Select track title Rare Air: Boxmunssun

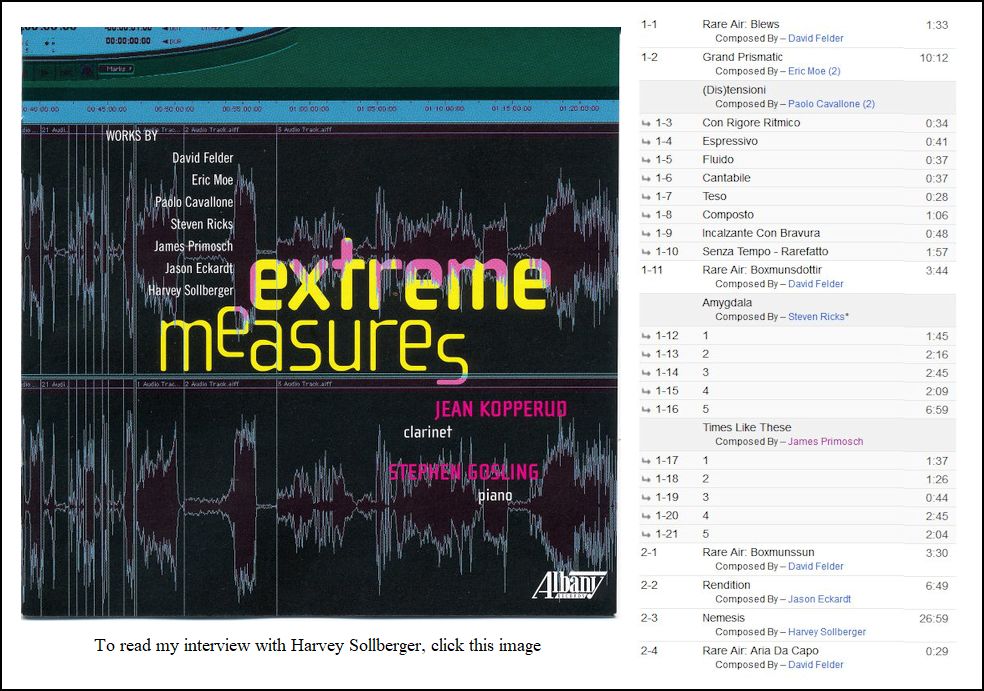[758, 552]
